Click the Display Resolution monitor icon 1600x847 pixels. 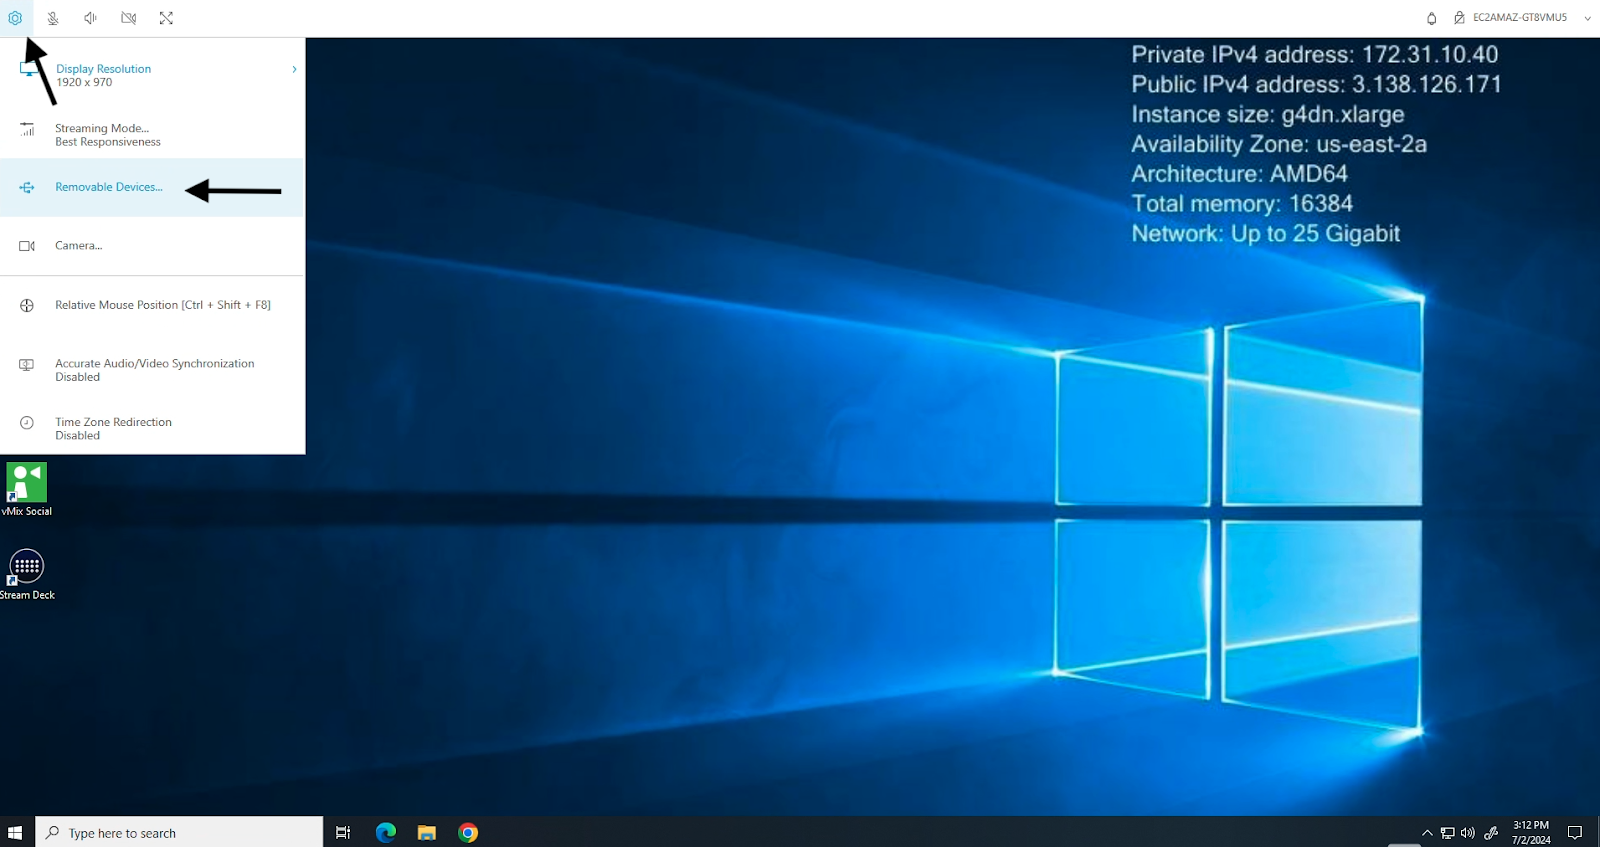[x=27, y=70]
